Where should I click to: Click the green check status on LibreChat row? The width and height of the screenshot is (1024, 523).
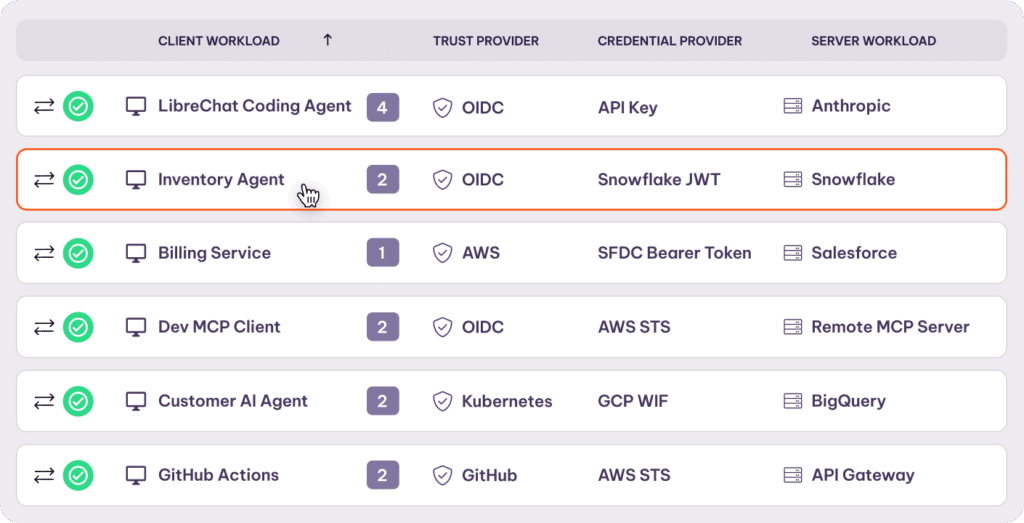[78, 106]
